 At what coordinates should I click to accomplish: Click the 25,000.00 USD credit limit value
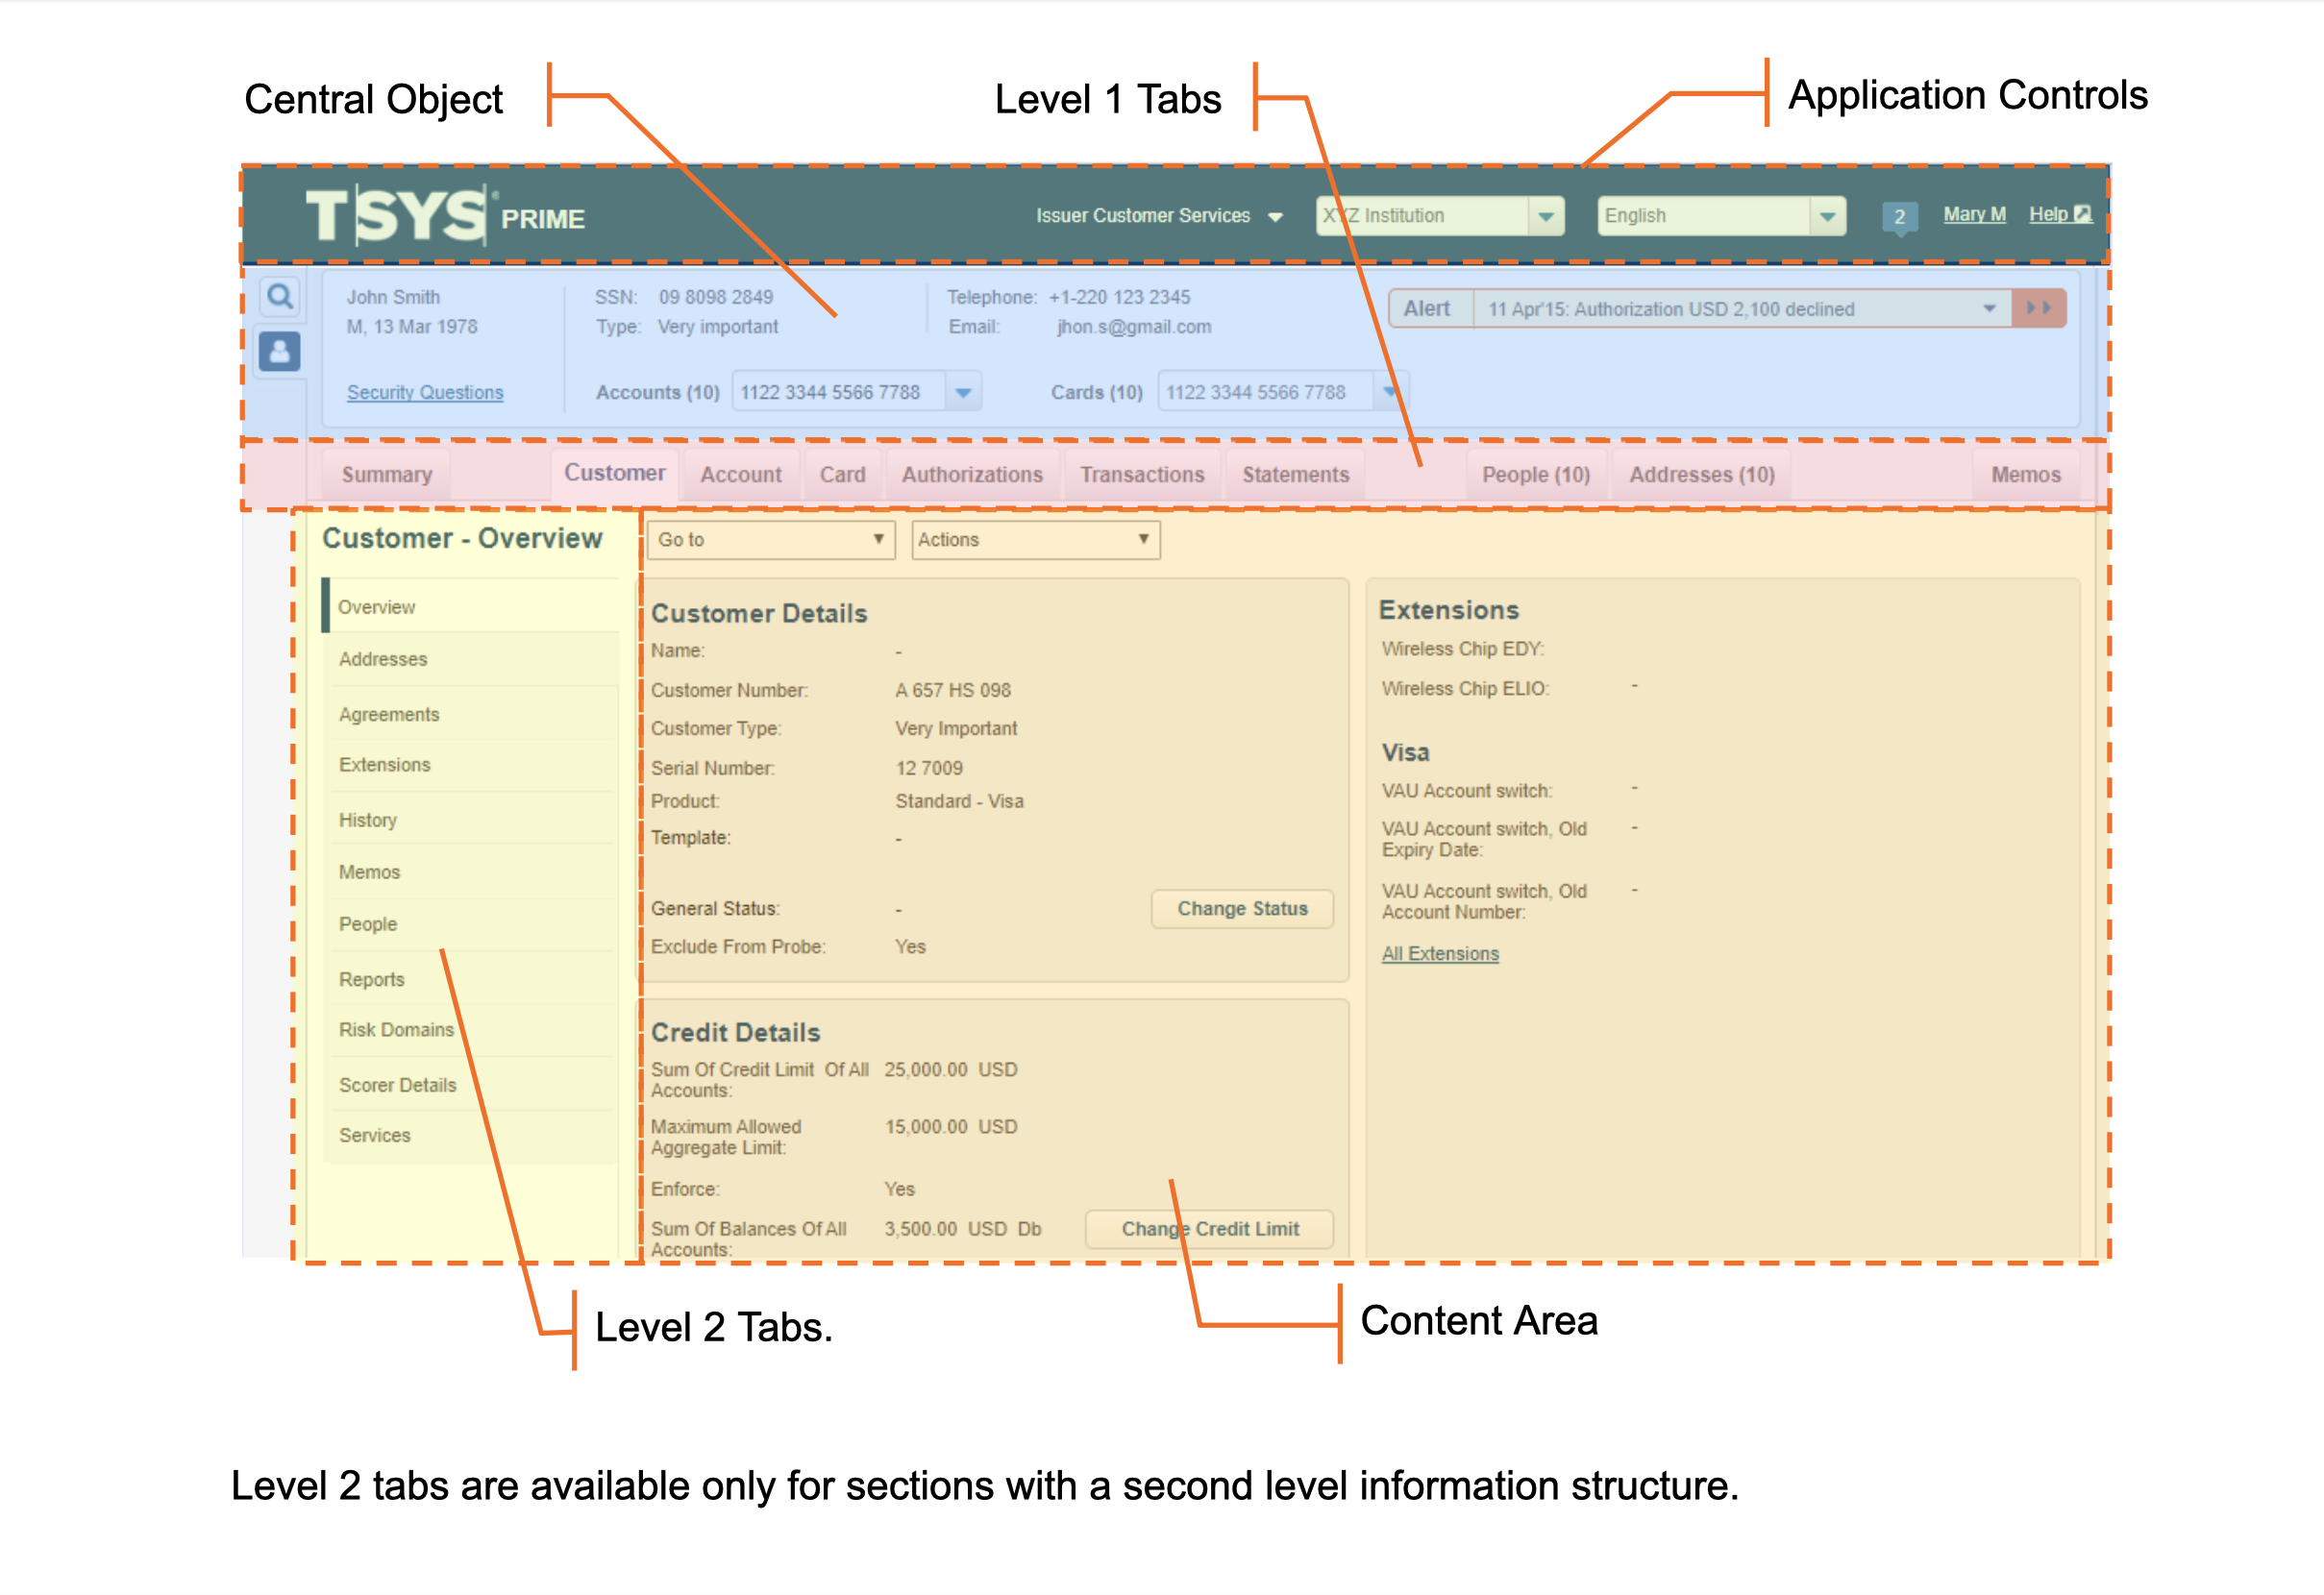[951, 1070]
